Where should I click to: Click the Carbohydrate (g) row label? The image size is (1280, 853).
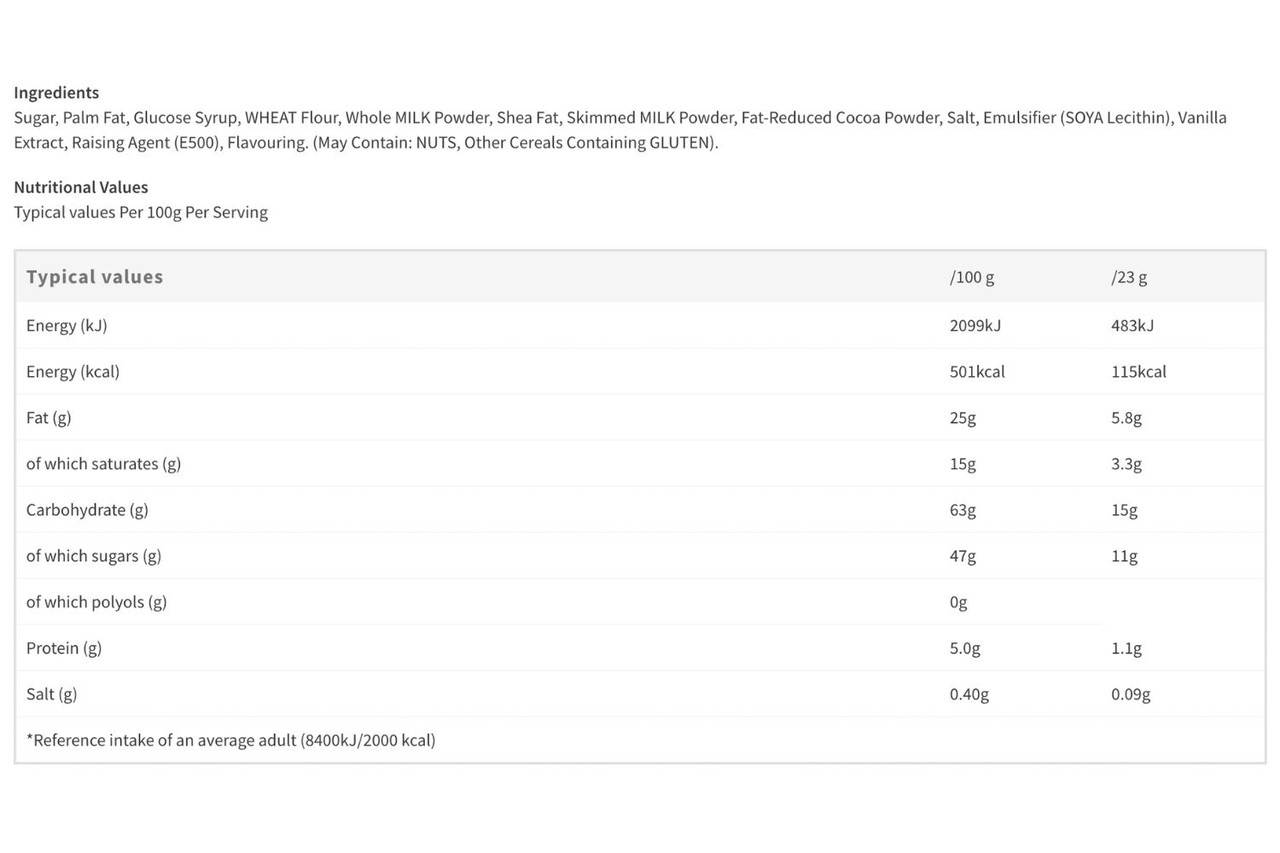click(87, 509)
